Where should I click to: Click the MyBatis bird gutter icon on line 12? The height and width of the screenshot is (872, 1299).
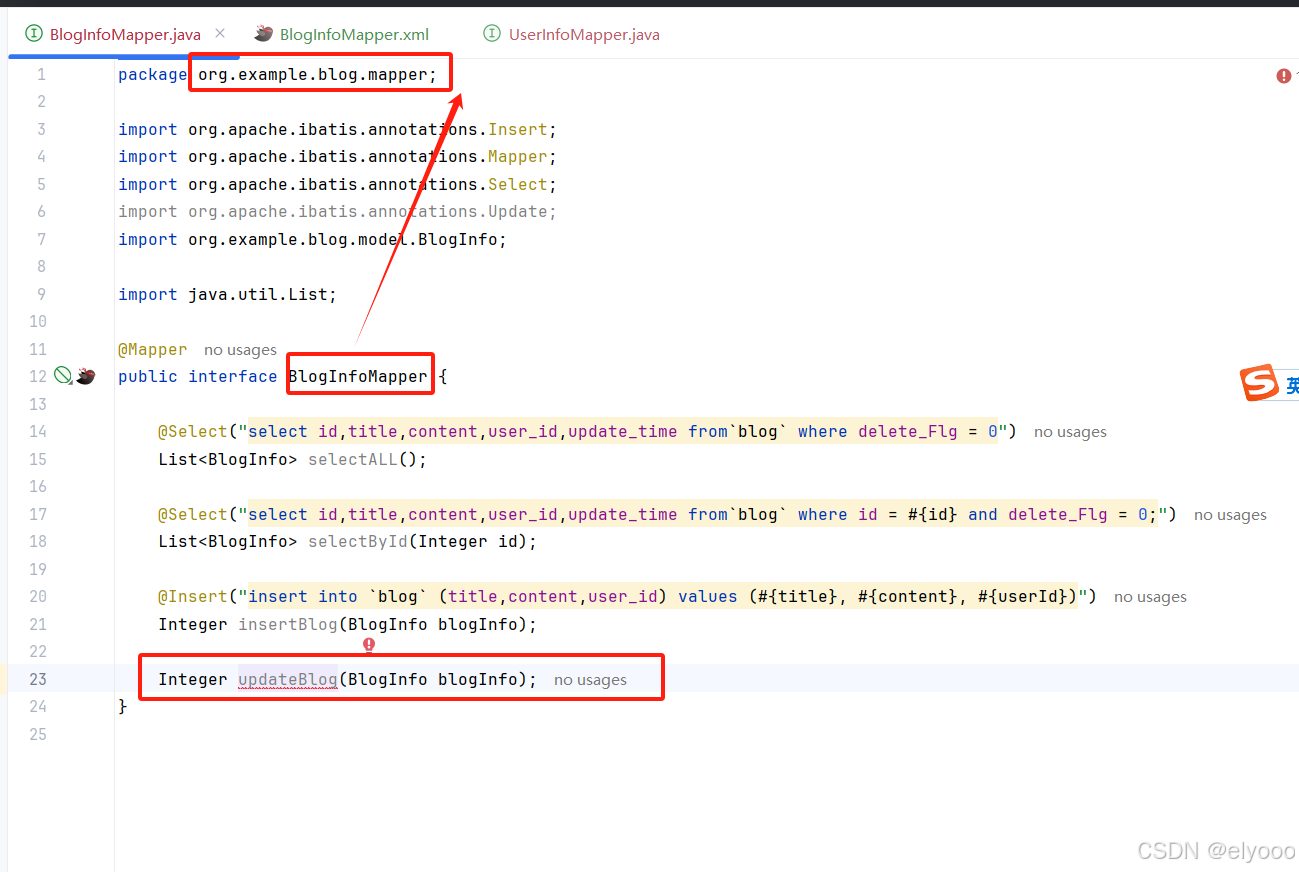[x=86, y=376]
